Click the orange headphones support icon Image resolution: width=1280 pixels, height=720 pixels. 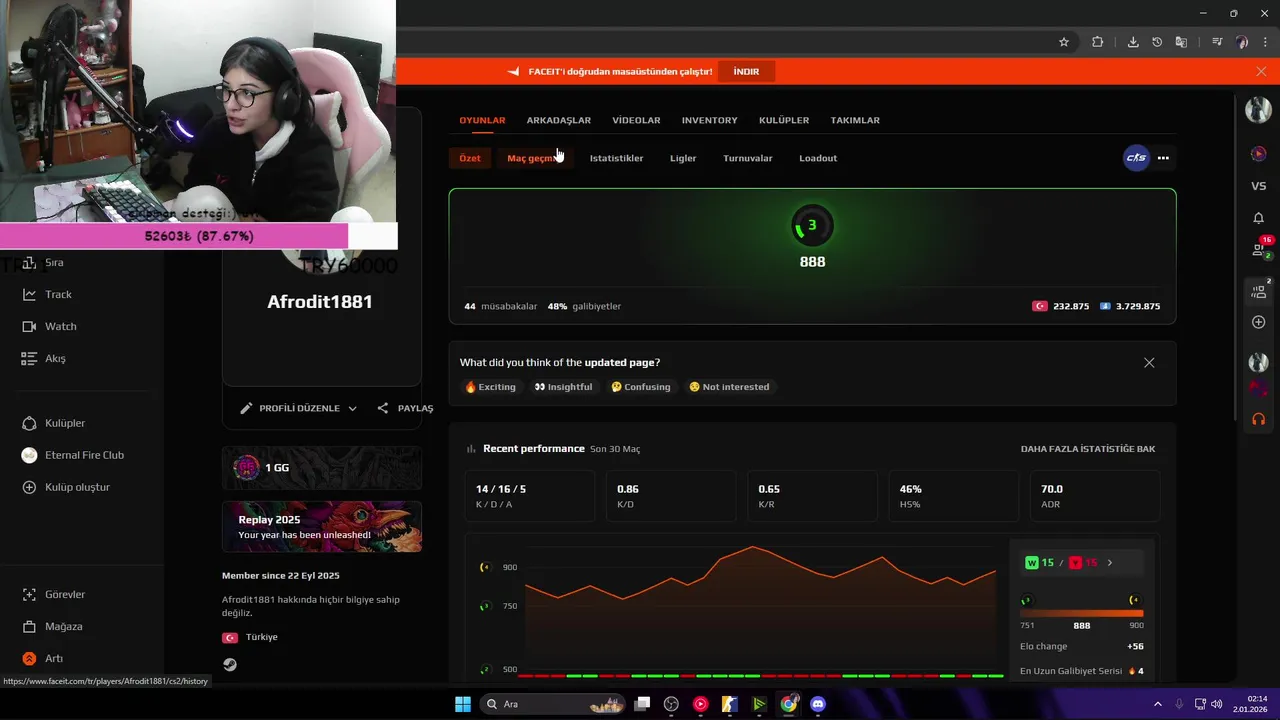coord(1259,419)
